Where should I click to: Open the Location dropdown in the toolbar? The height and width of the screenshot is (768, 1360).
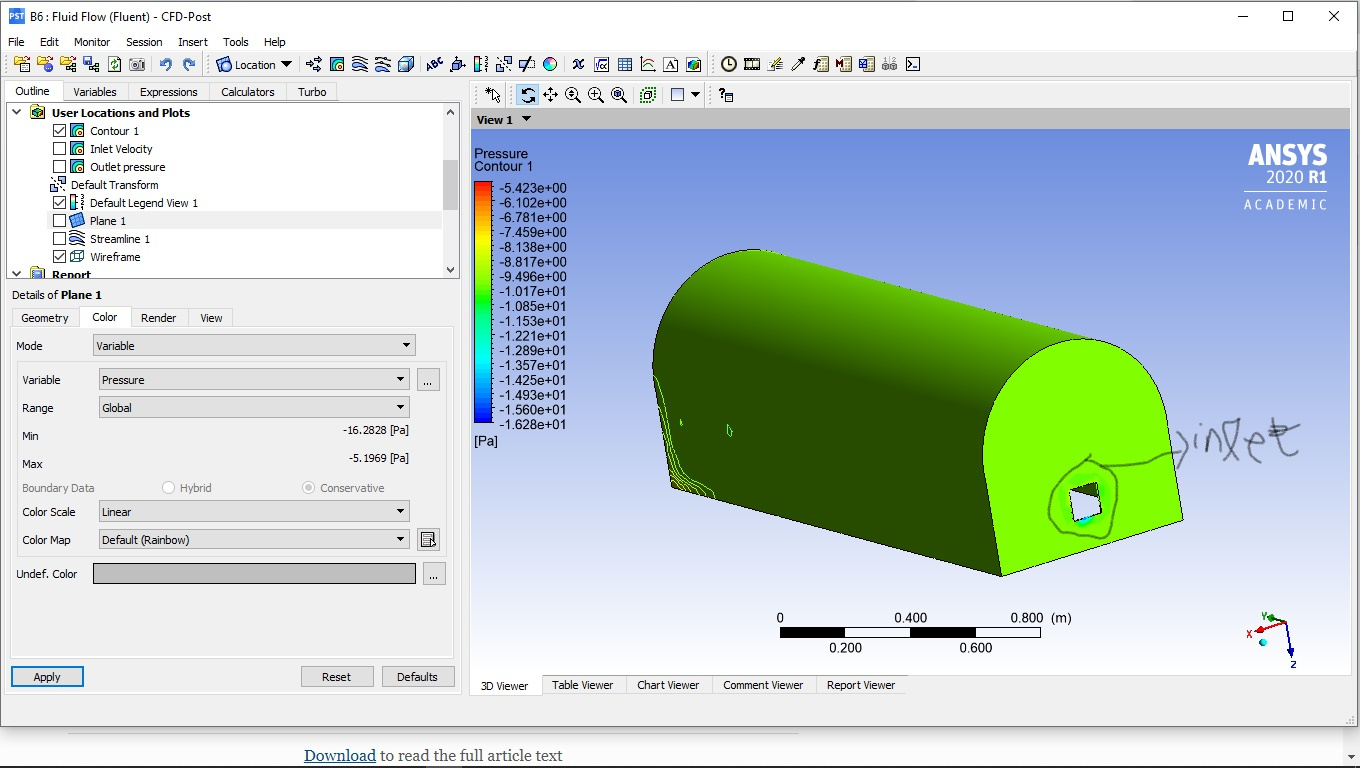(x=254, y=65)
